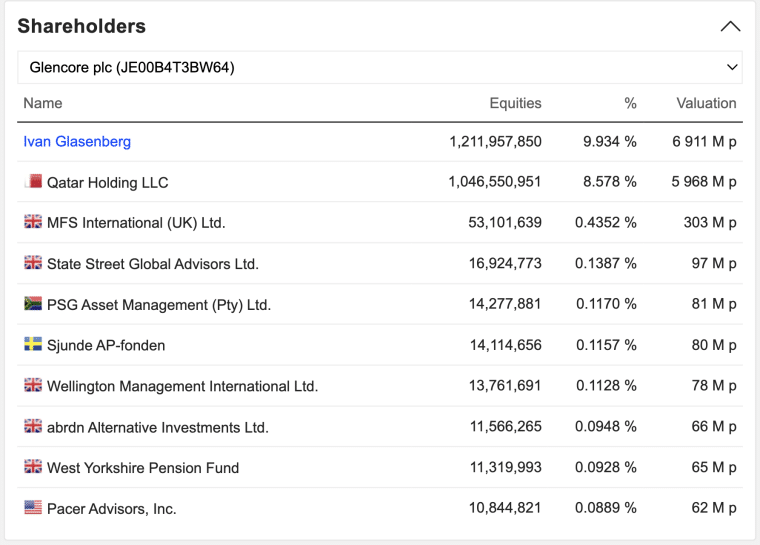Click equities value 11,566,265

click(x=506, y=427)
